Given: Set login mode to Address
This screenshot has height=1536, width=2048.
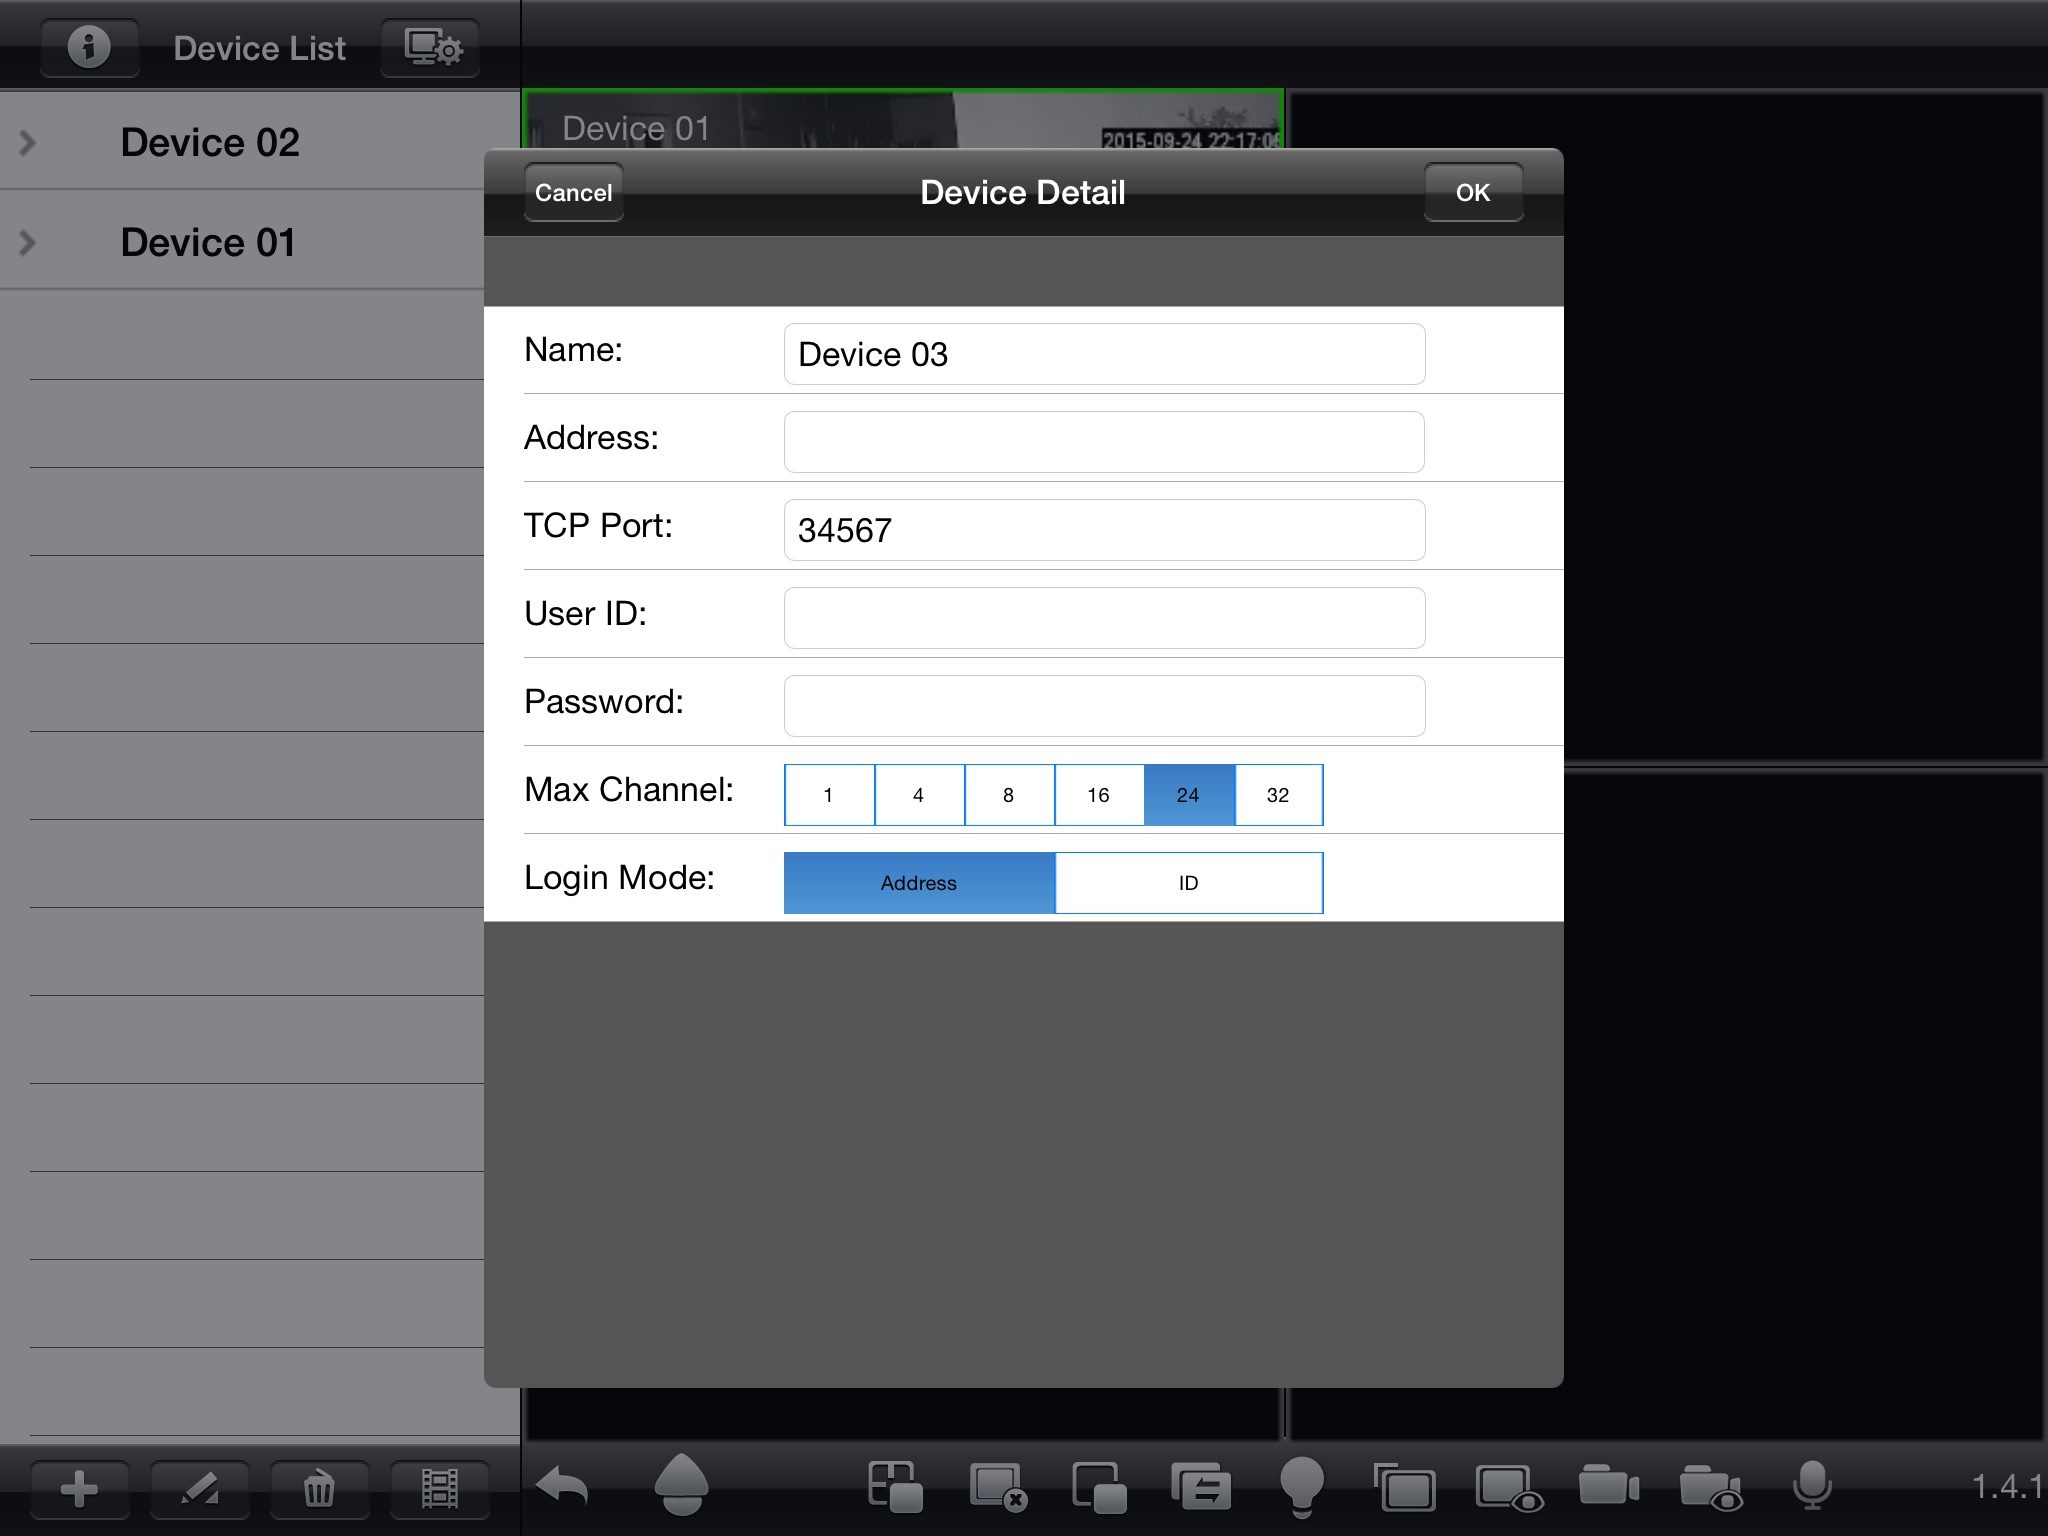Looking at the screenshot, I should (918, 883).
